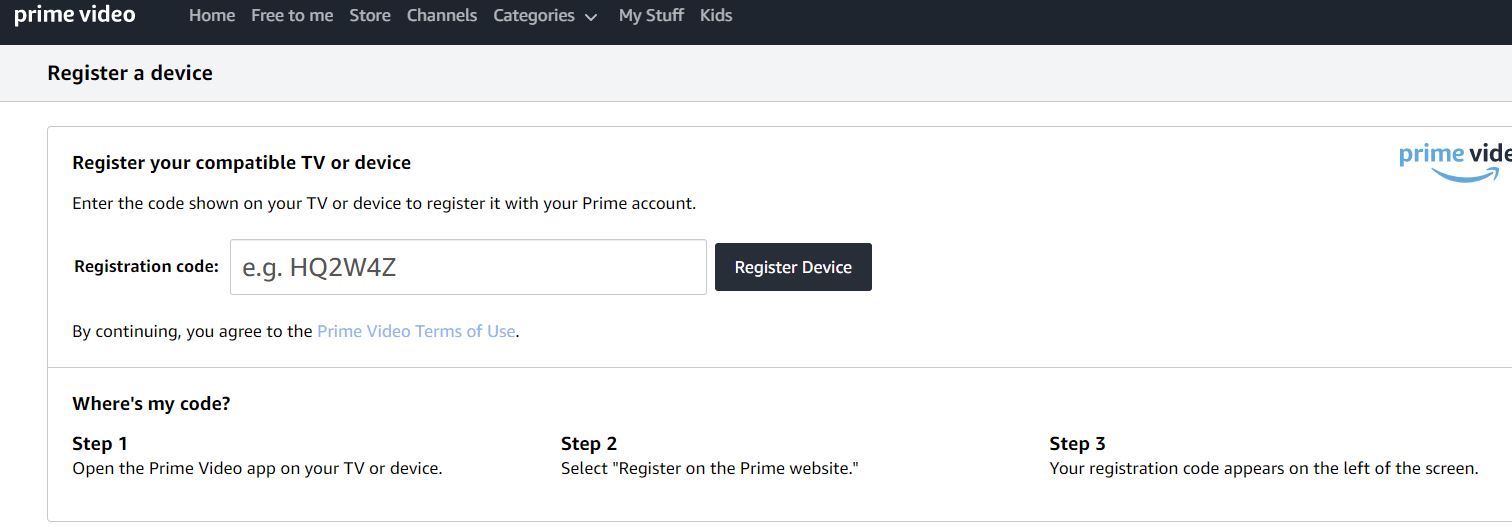Open the Categories menu

pos(534,16)
